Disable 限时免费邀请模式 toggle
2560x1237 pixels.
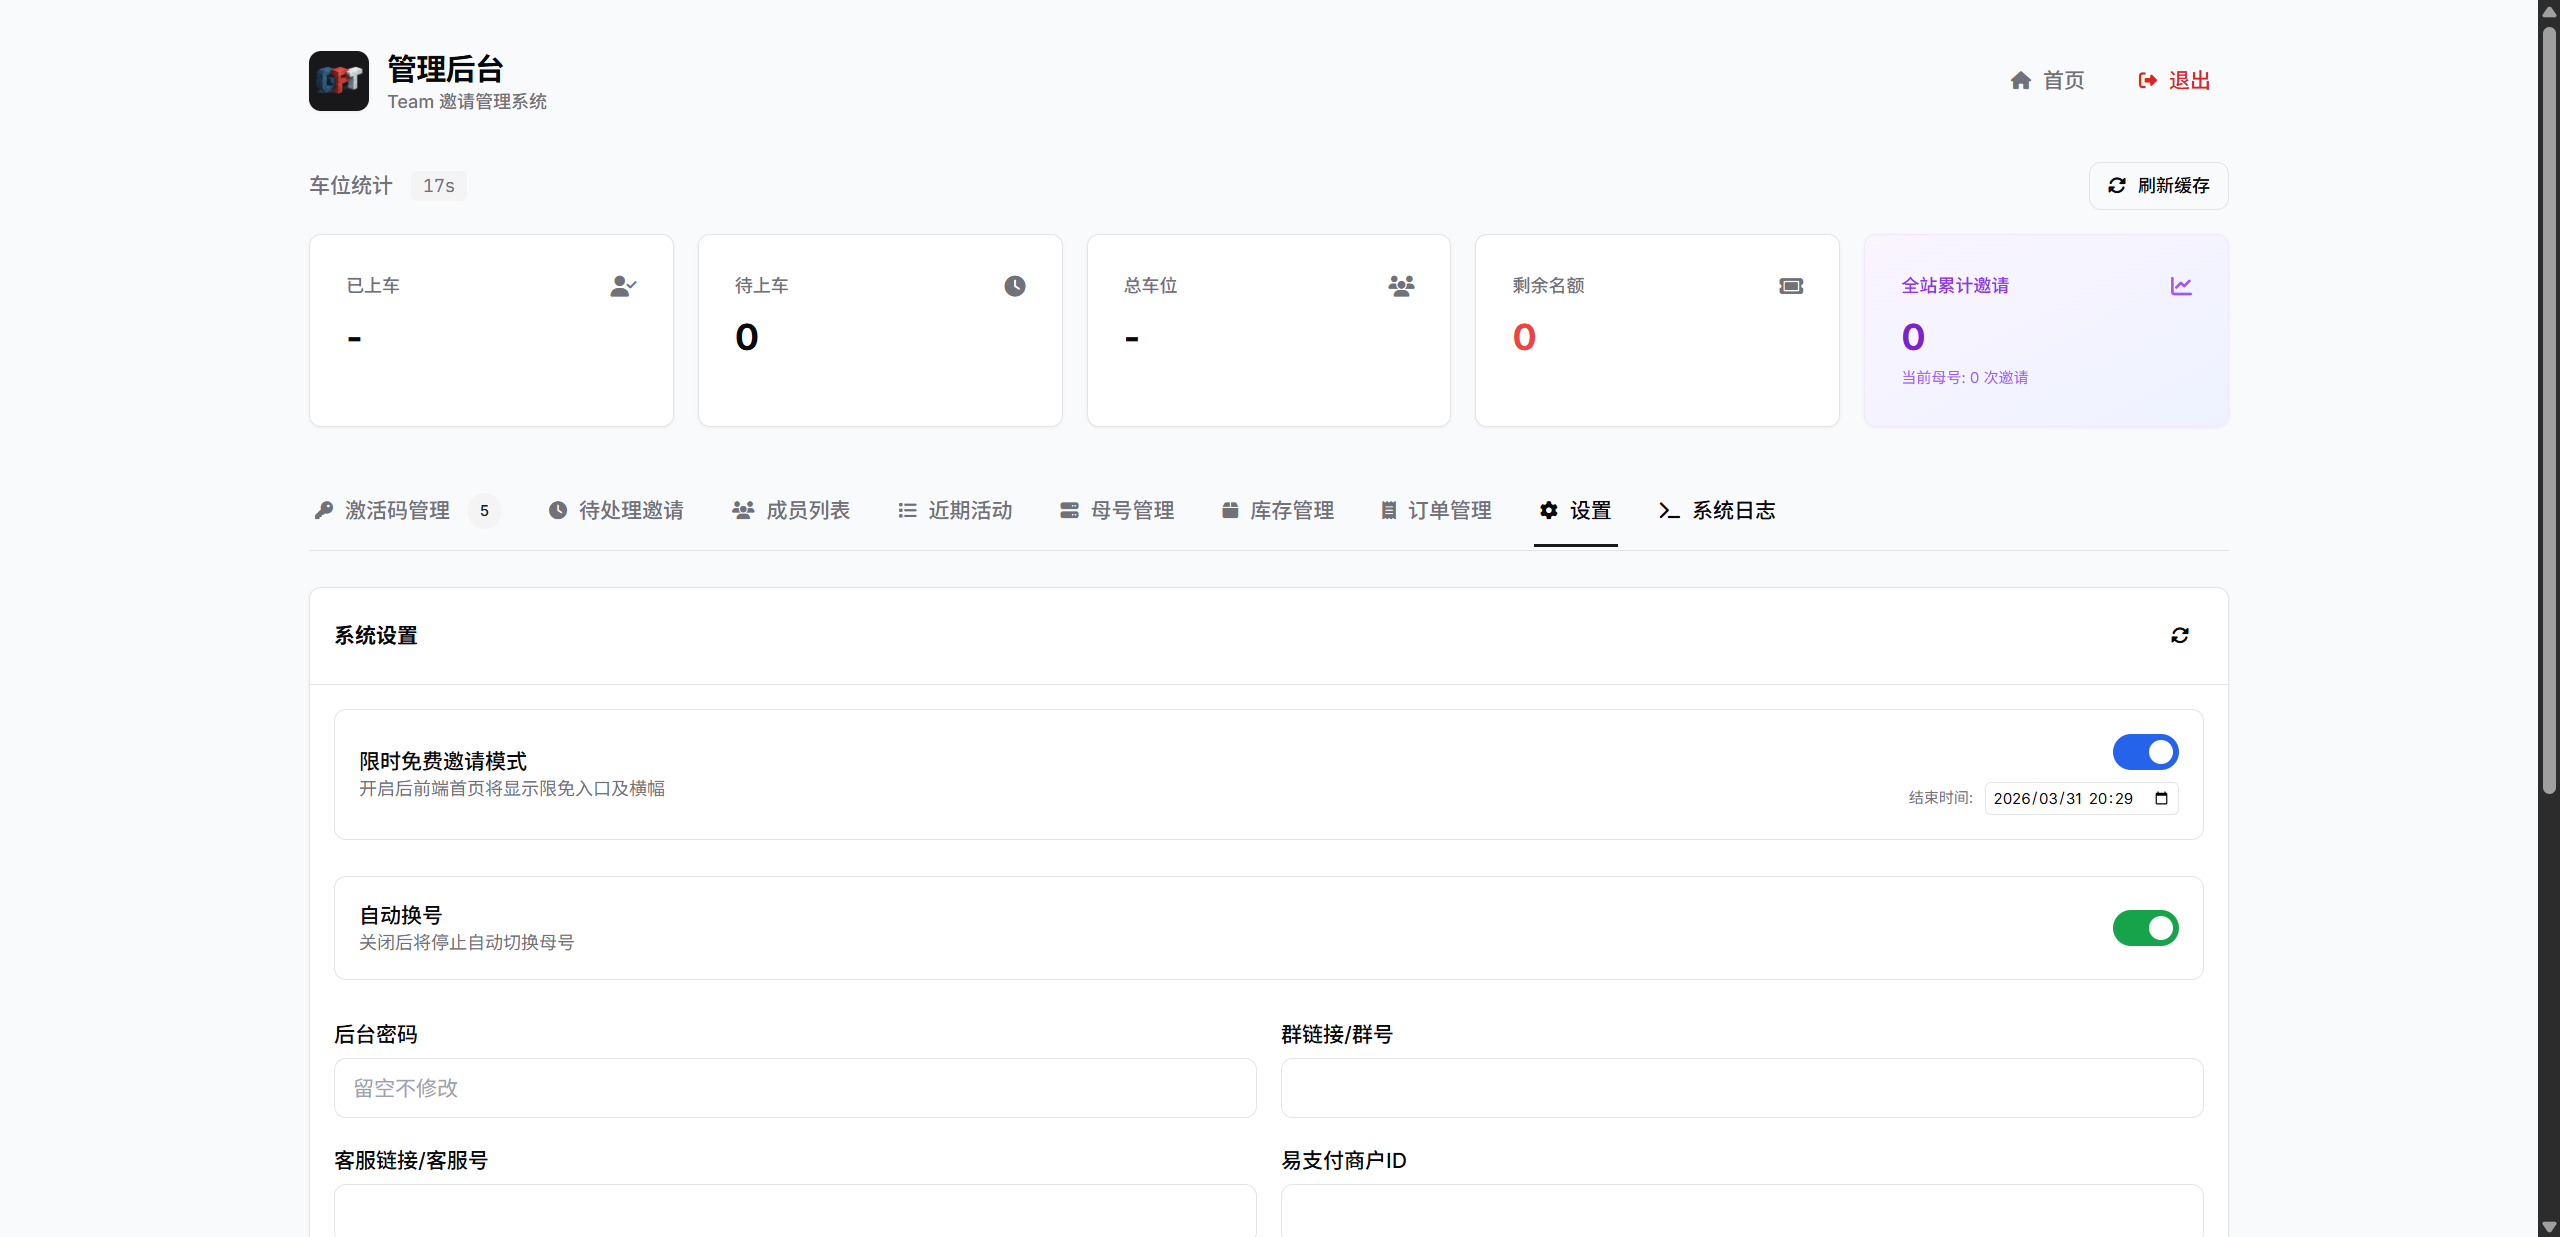pos(2145,752)
